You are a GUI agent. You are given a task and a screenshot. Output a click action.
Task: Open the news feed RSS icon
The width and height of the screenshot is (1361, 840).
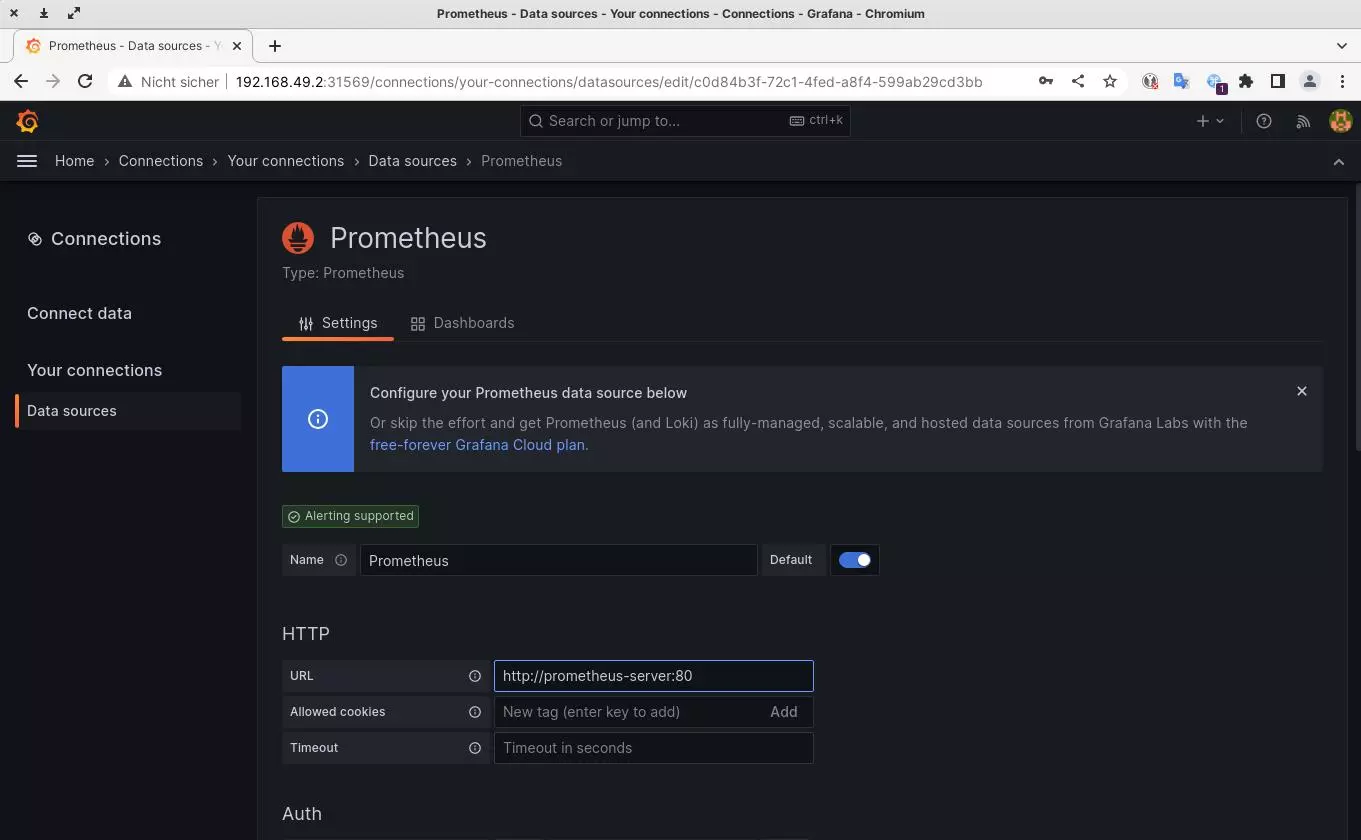[x=1302, y=121]
